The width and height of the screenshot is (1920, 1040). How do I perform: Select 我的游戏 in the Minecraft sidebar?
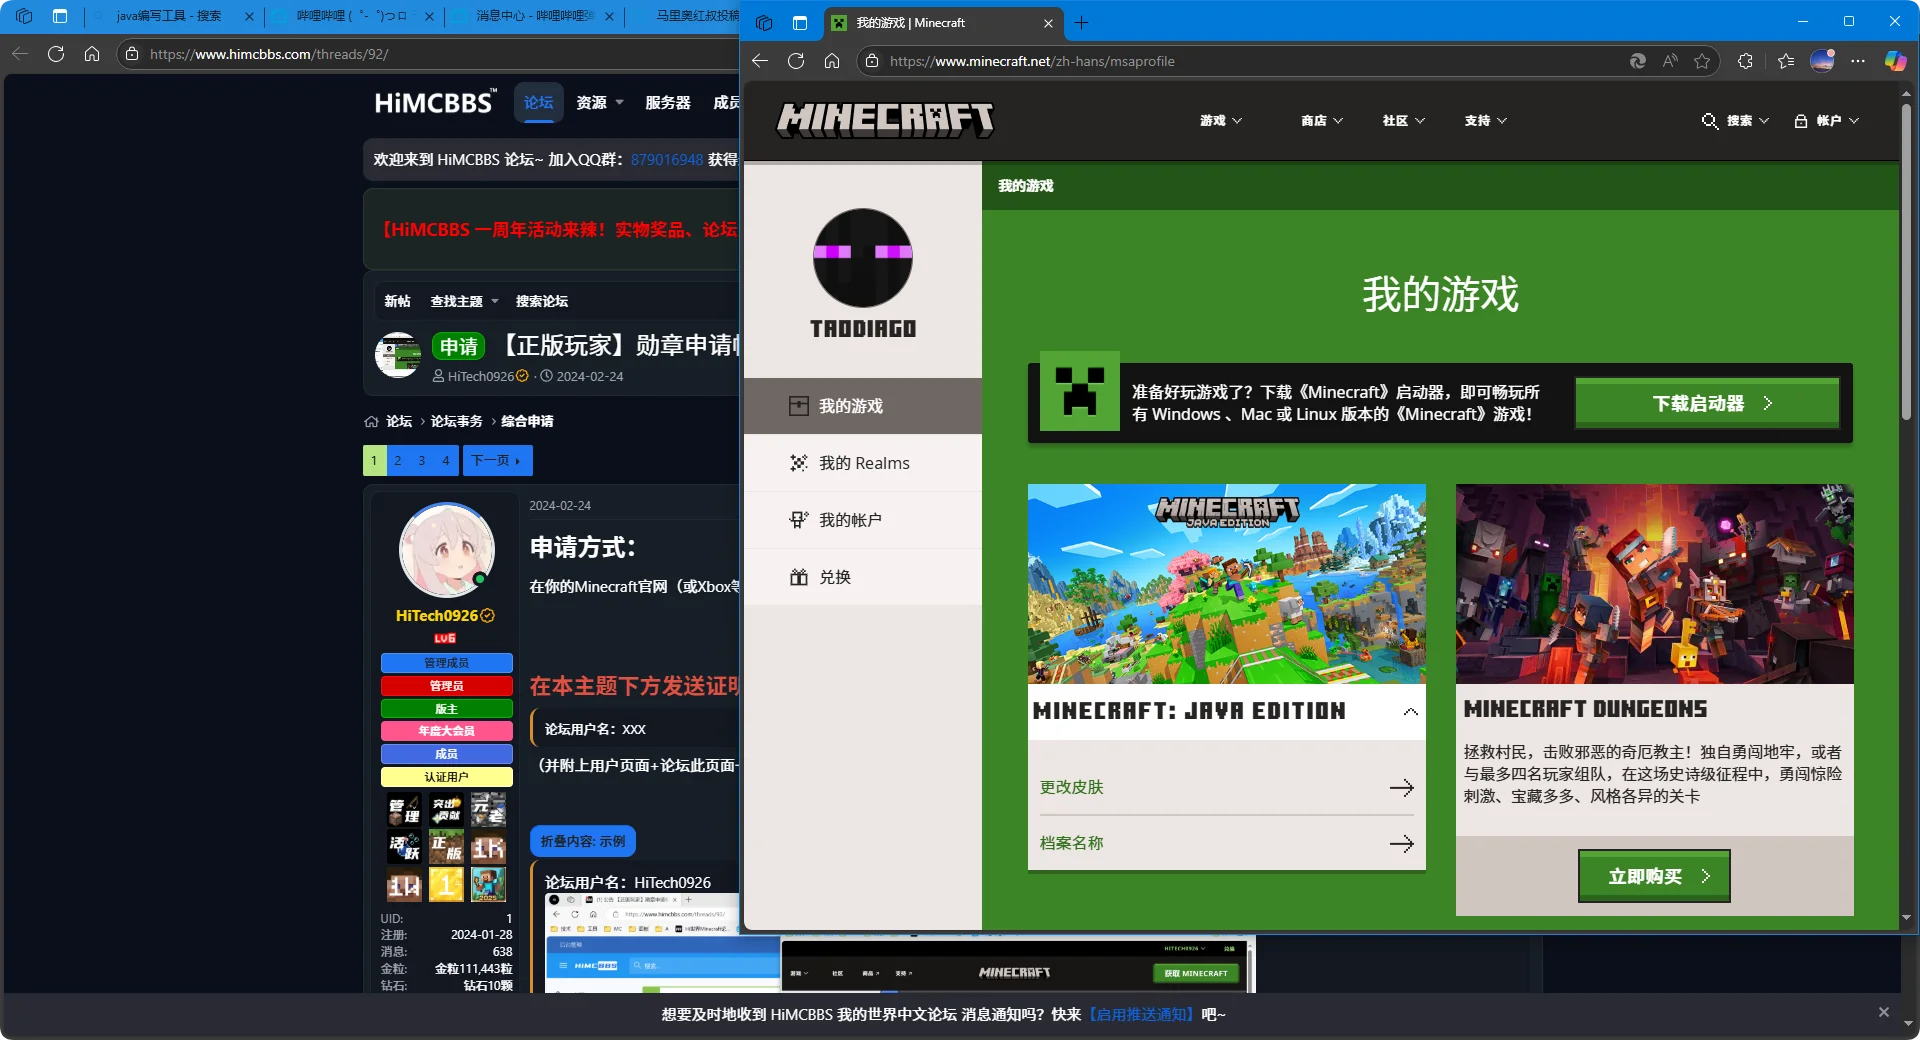click(x=849, y=406)
